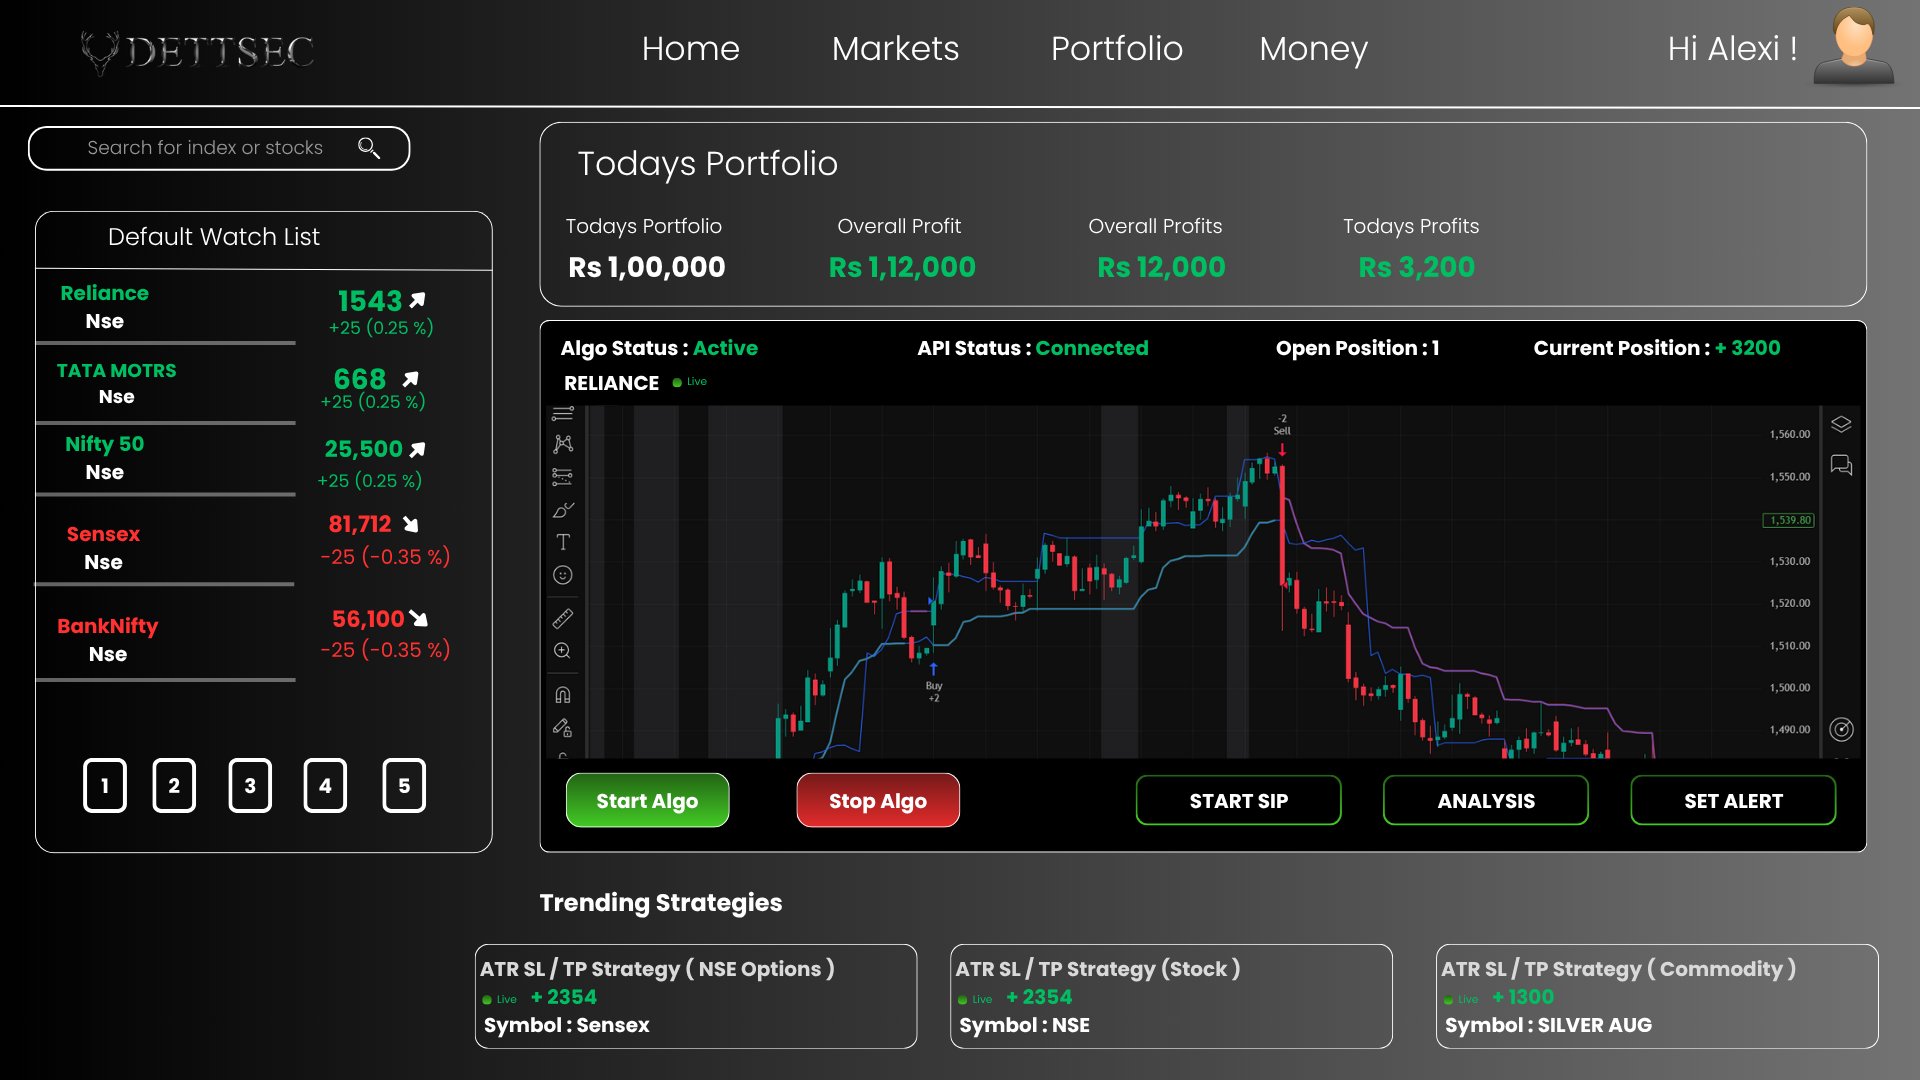Select the Text tool in the chart toolbar
Viewport: 1920px width, 1080px height.
click(563, 542)
